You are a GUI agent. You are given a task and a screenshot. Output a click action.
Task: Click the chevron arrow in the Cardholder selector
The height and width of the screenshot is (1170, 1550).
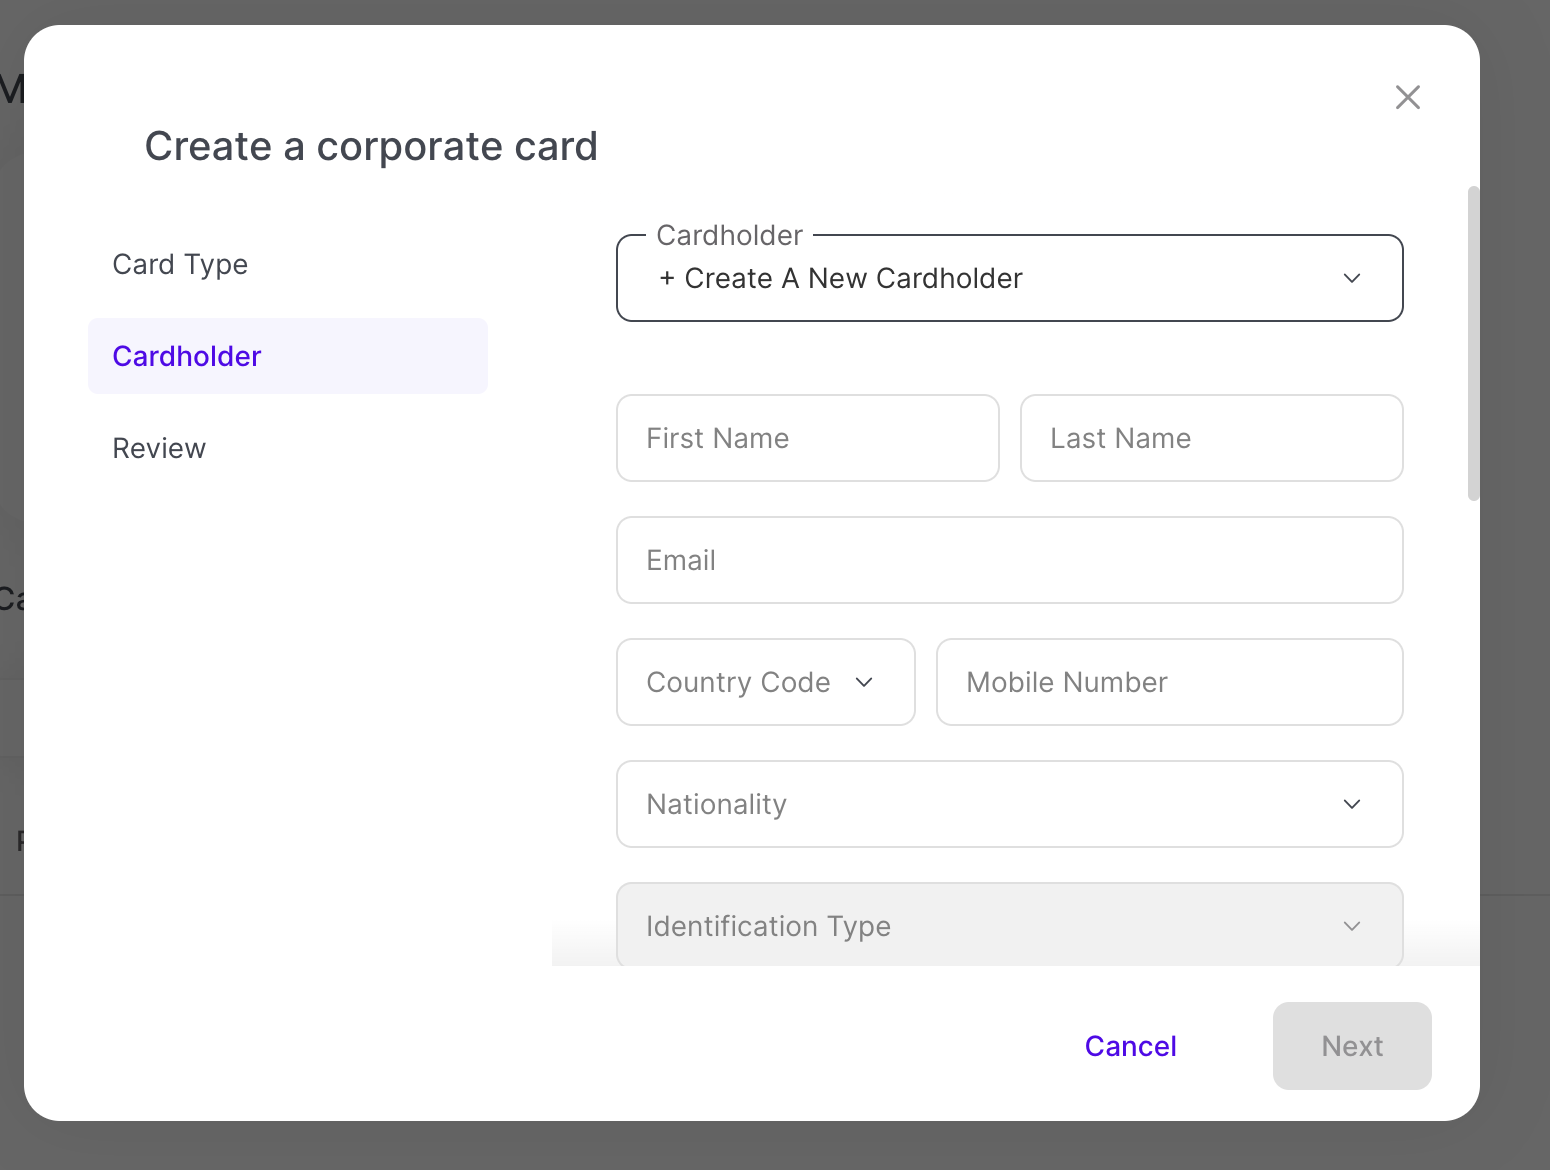1352,278
